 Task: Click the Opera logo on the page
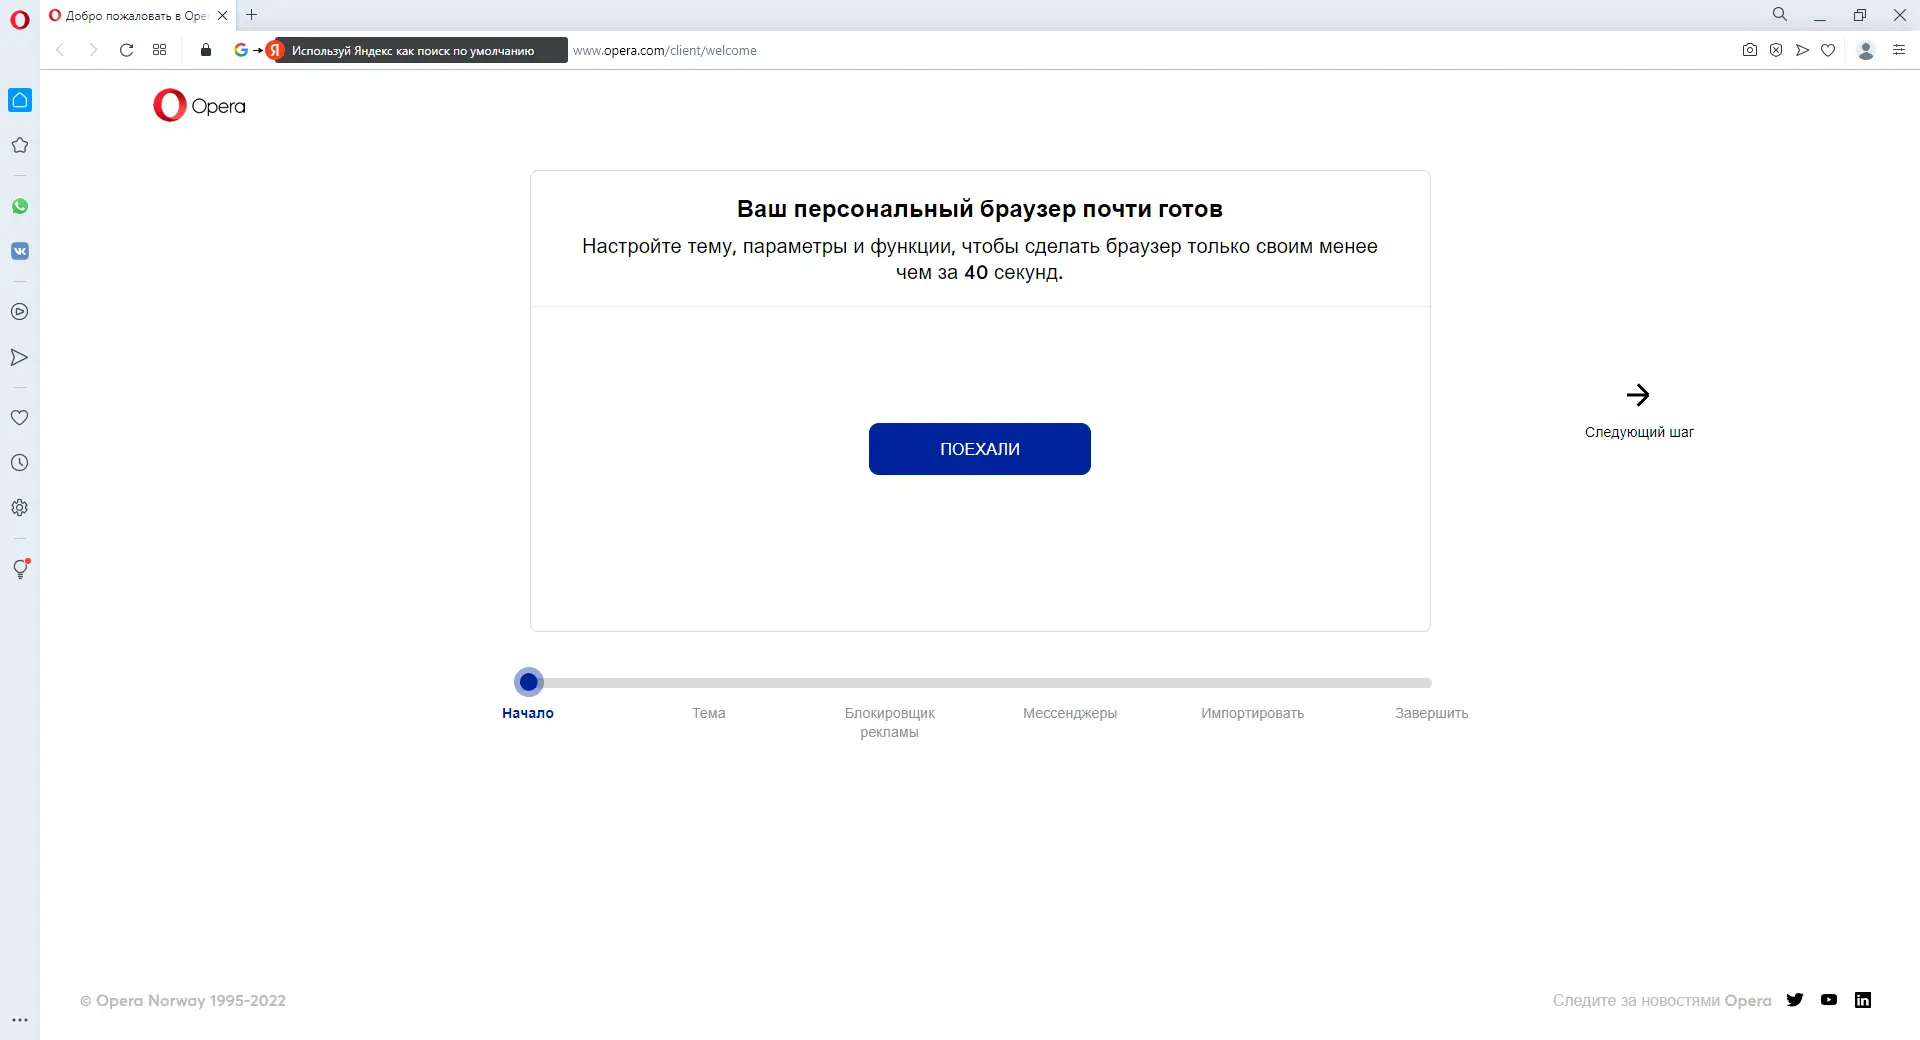pos(199,106)
